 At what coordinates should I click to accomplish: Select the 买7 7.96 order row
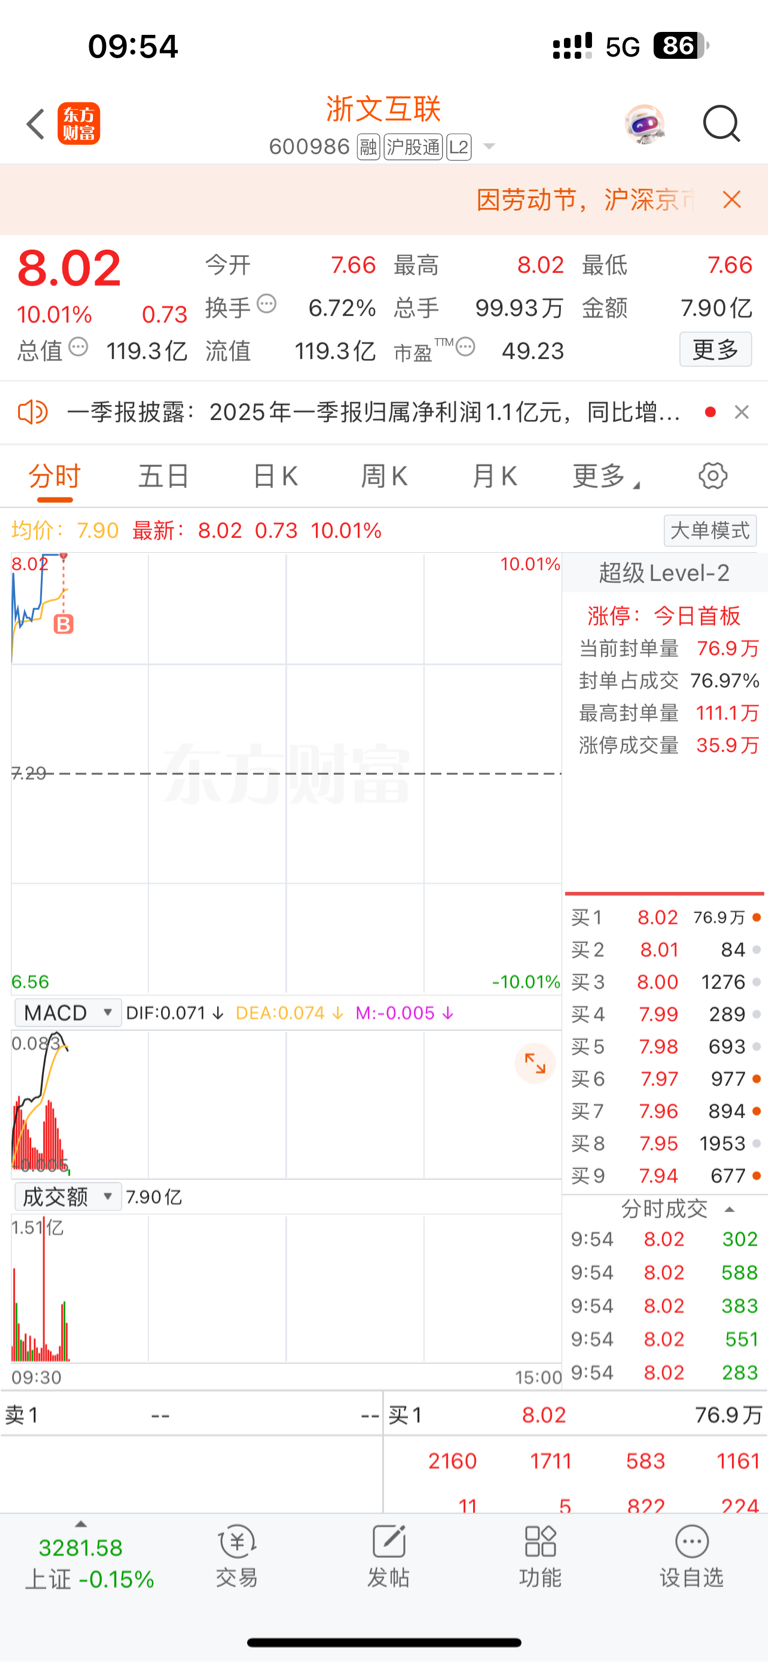tap(665, 1111)
